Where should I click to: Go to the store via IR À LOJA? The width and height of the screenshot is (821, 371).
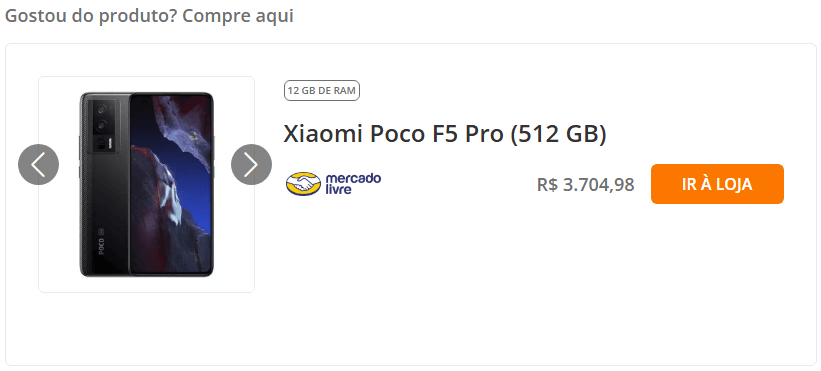pos(717,184)
